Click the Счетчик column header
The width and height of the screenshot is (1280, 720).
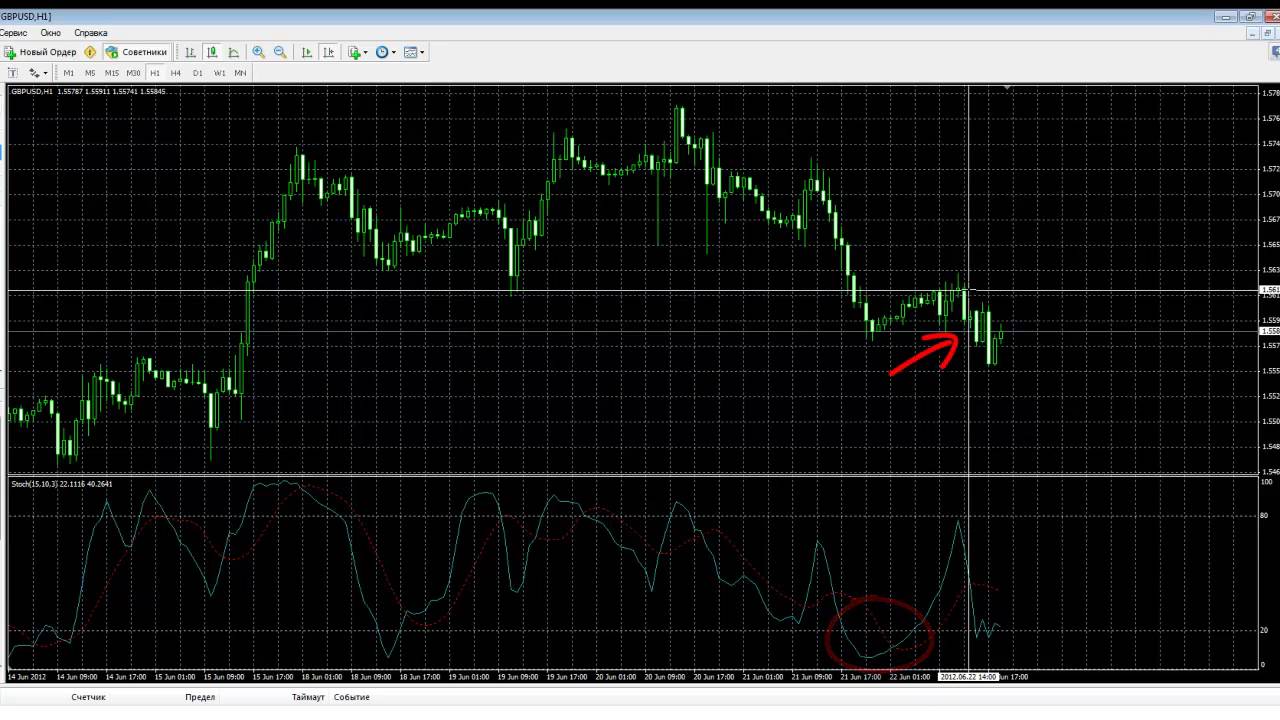(x=88, y=697)
